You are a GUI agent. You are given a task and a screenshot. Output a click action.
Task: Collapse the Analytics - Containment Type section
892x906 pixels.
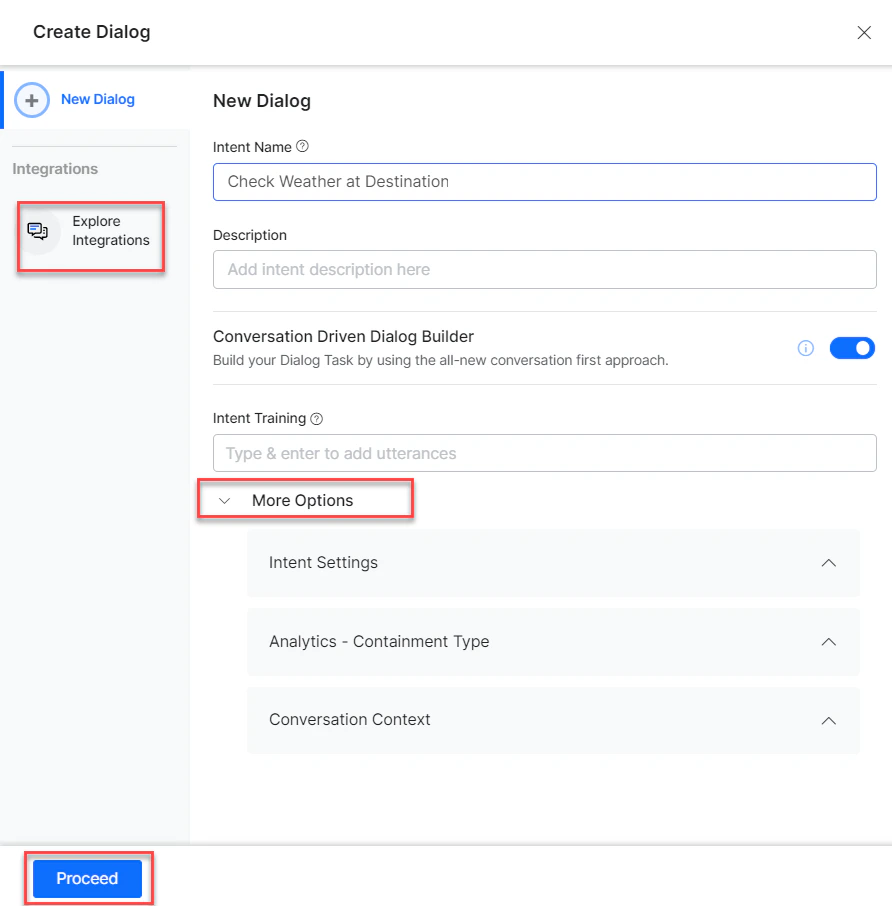[828, 642]
